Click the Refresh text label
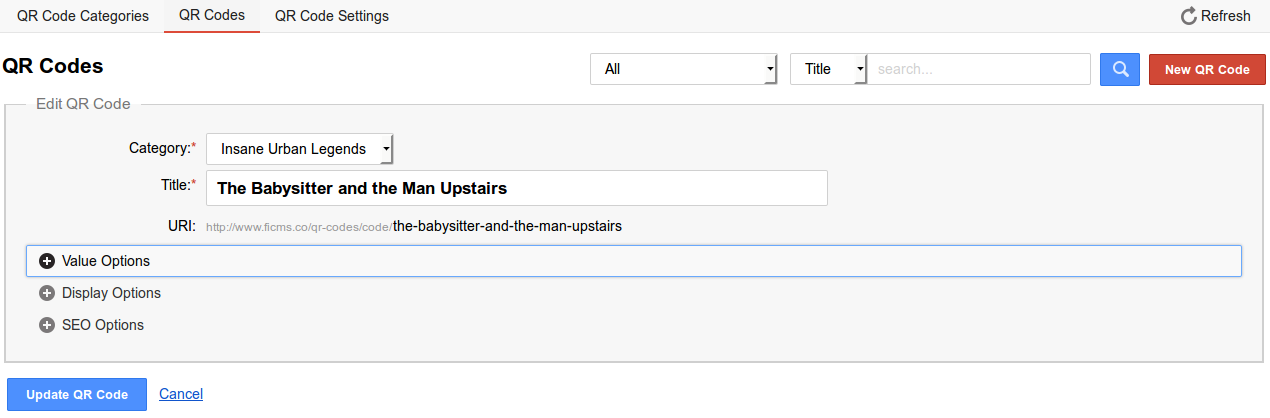The height and width of the screenshot is (418, 1270). coord(1226,16)
